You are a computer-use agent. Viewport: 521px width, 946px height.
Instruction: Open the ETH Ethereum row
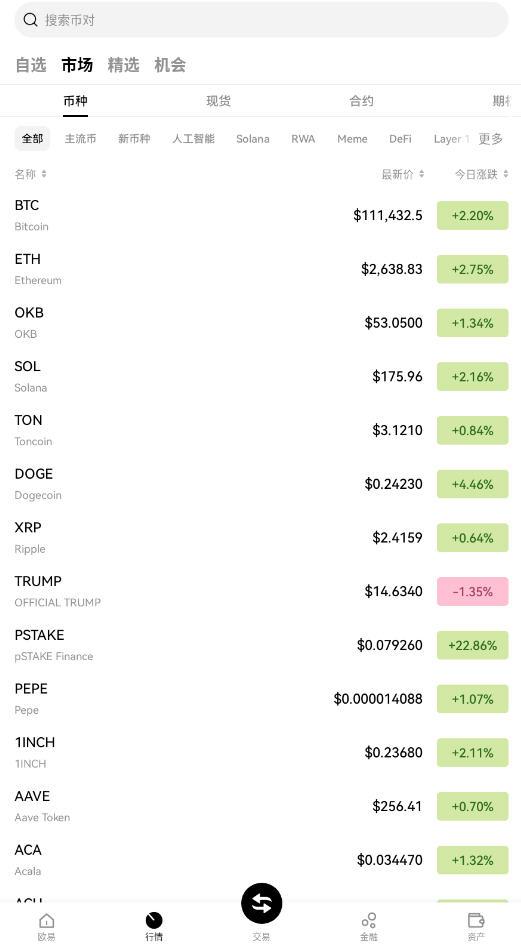tap(260, 269)
